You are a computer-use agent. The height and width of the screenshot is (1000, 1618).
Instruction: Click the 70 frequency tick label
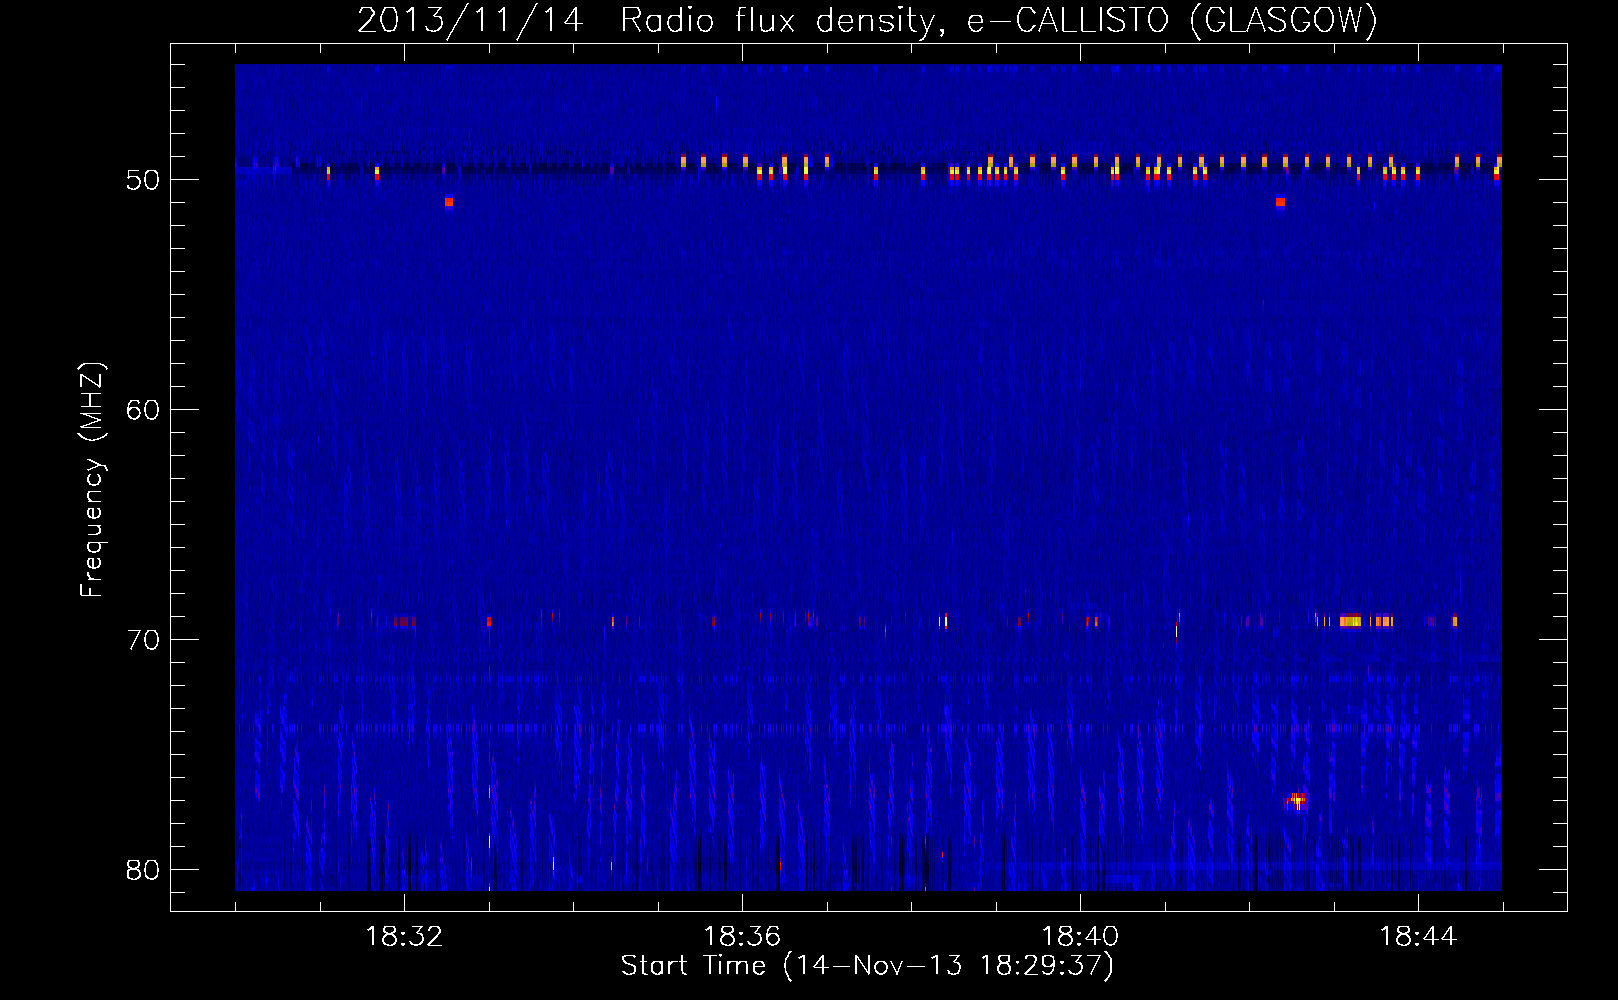(x=143, y=640)
